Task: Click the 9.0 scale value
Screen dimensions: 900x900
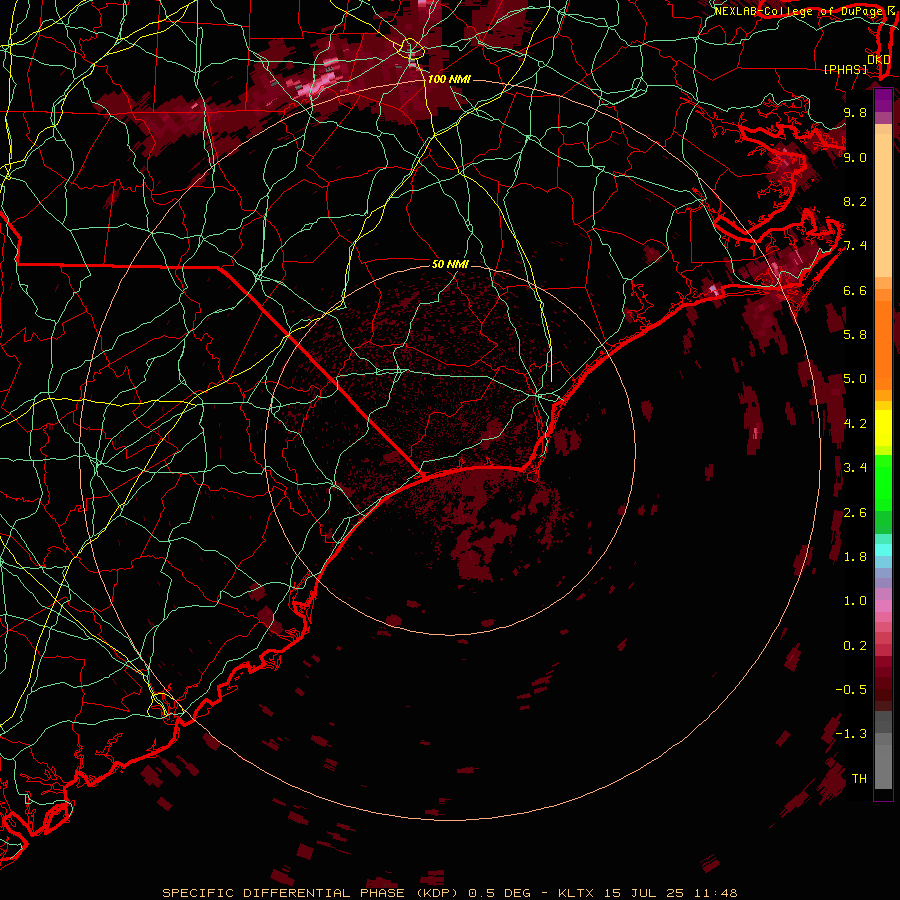Action: click(855, 157)
